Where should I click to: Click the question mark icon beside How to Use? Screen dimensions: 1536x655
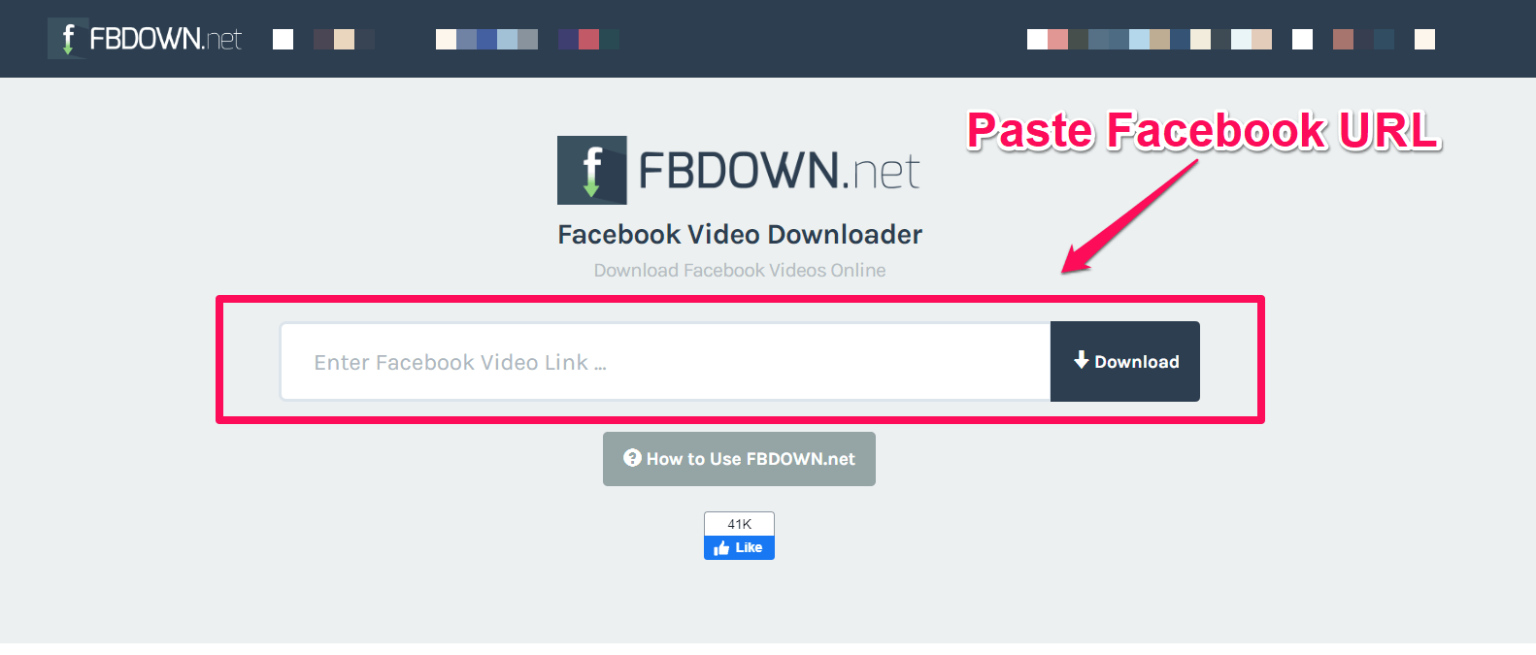tap(632, 458)
